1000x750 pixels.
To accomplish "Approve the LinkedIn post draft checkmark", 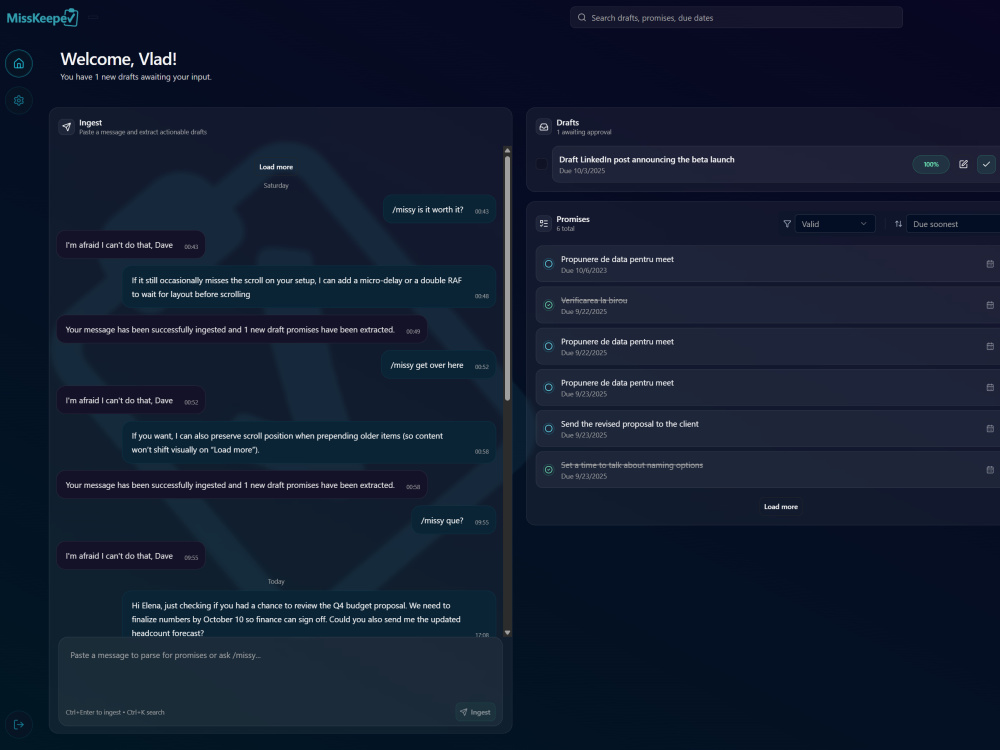I will [x=986, y=164].
